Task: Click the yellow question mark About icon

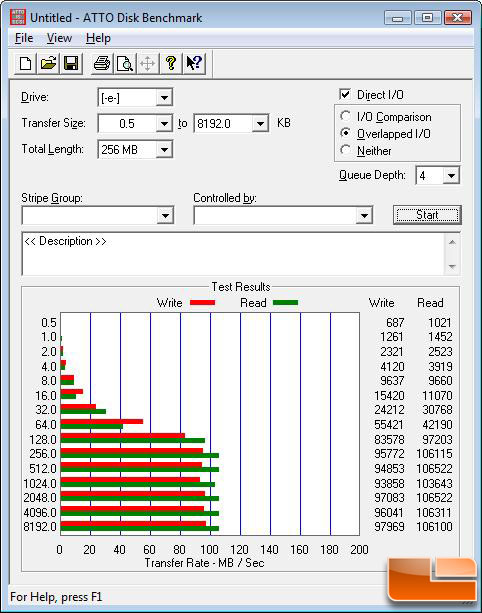Action: [170, 63]
